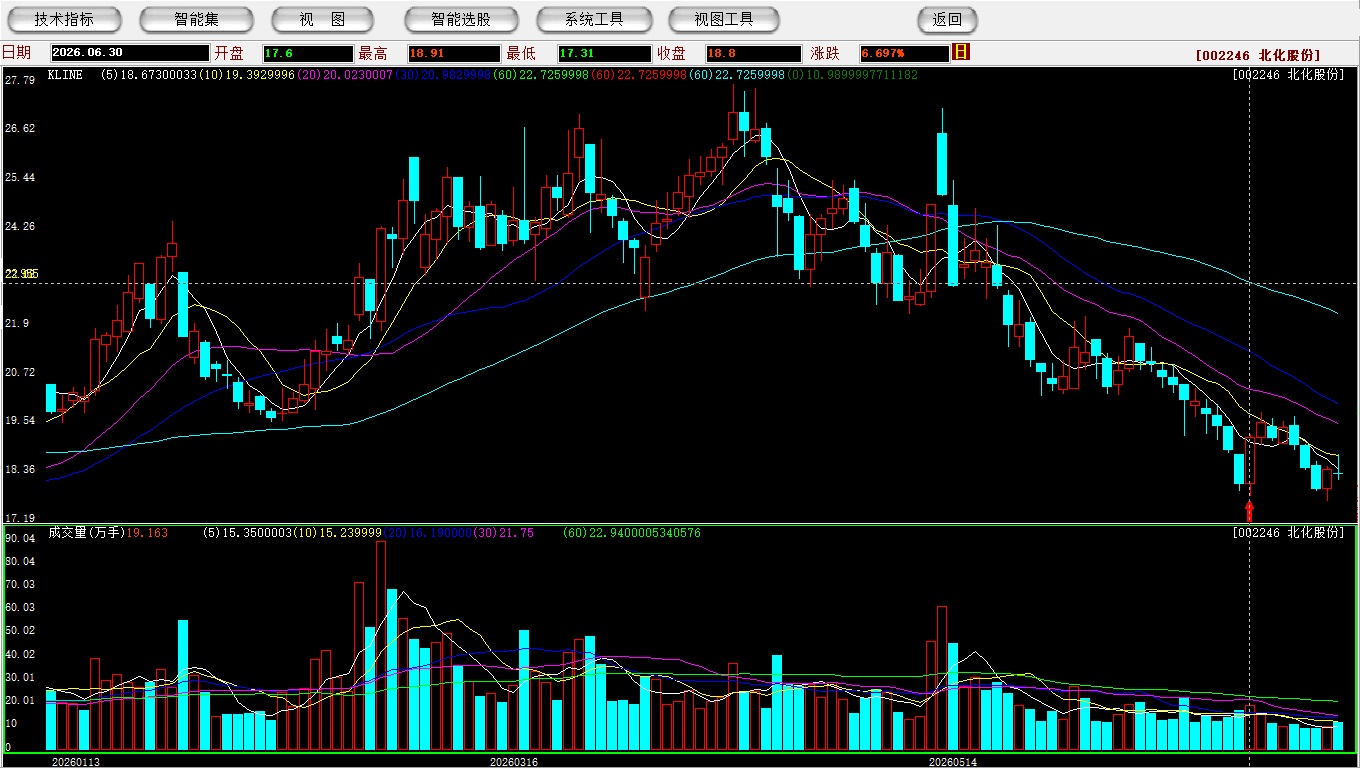Open the 视图工具 menu
Screen dimensions: 1360x768
pyautogui.click(x=725, y=19)
